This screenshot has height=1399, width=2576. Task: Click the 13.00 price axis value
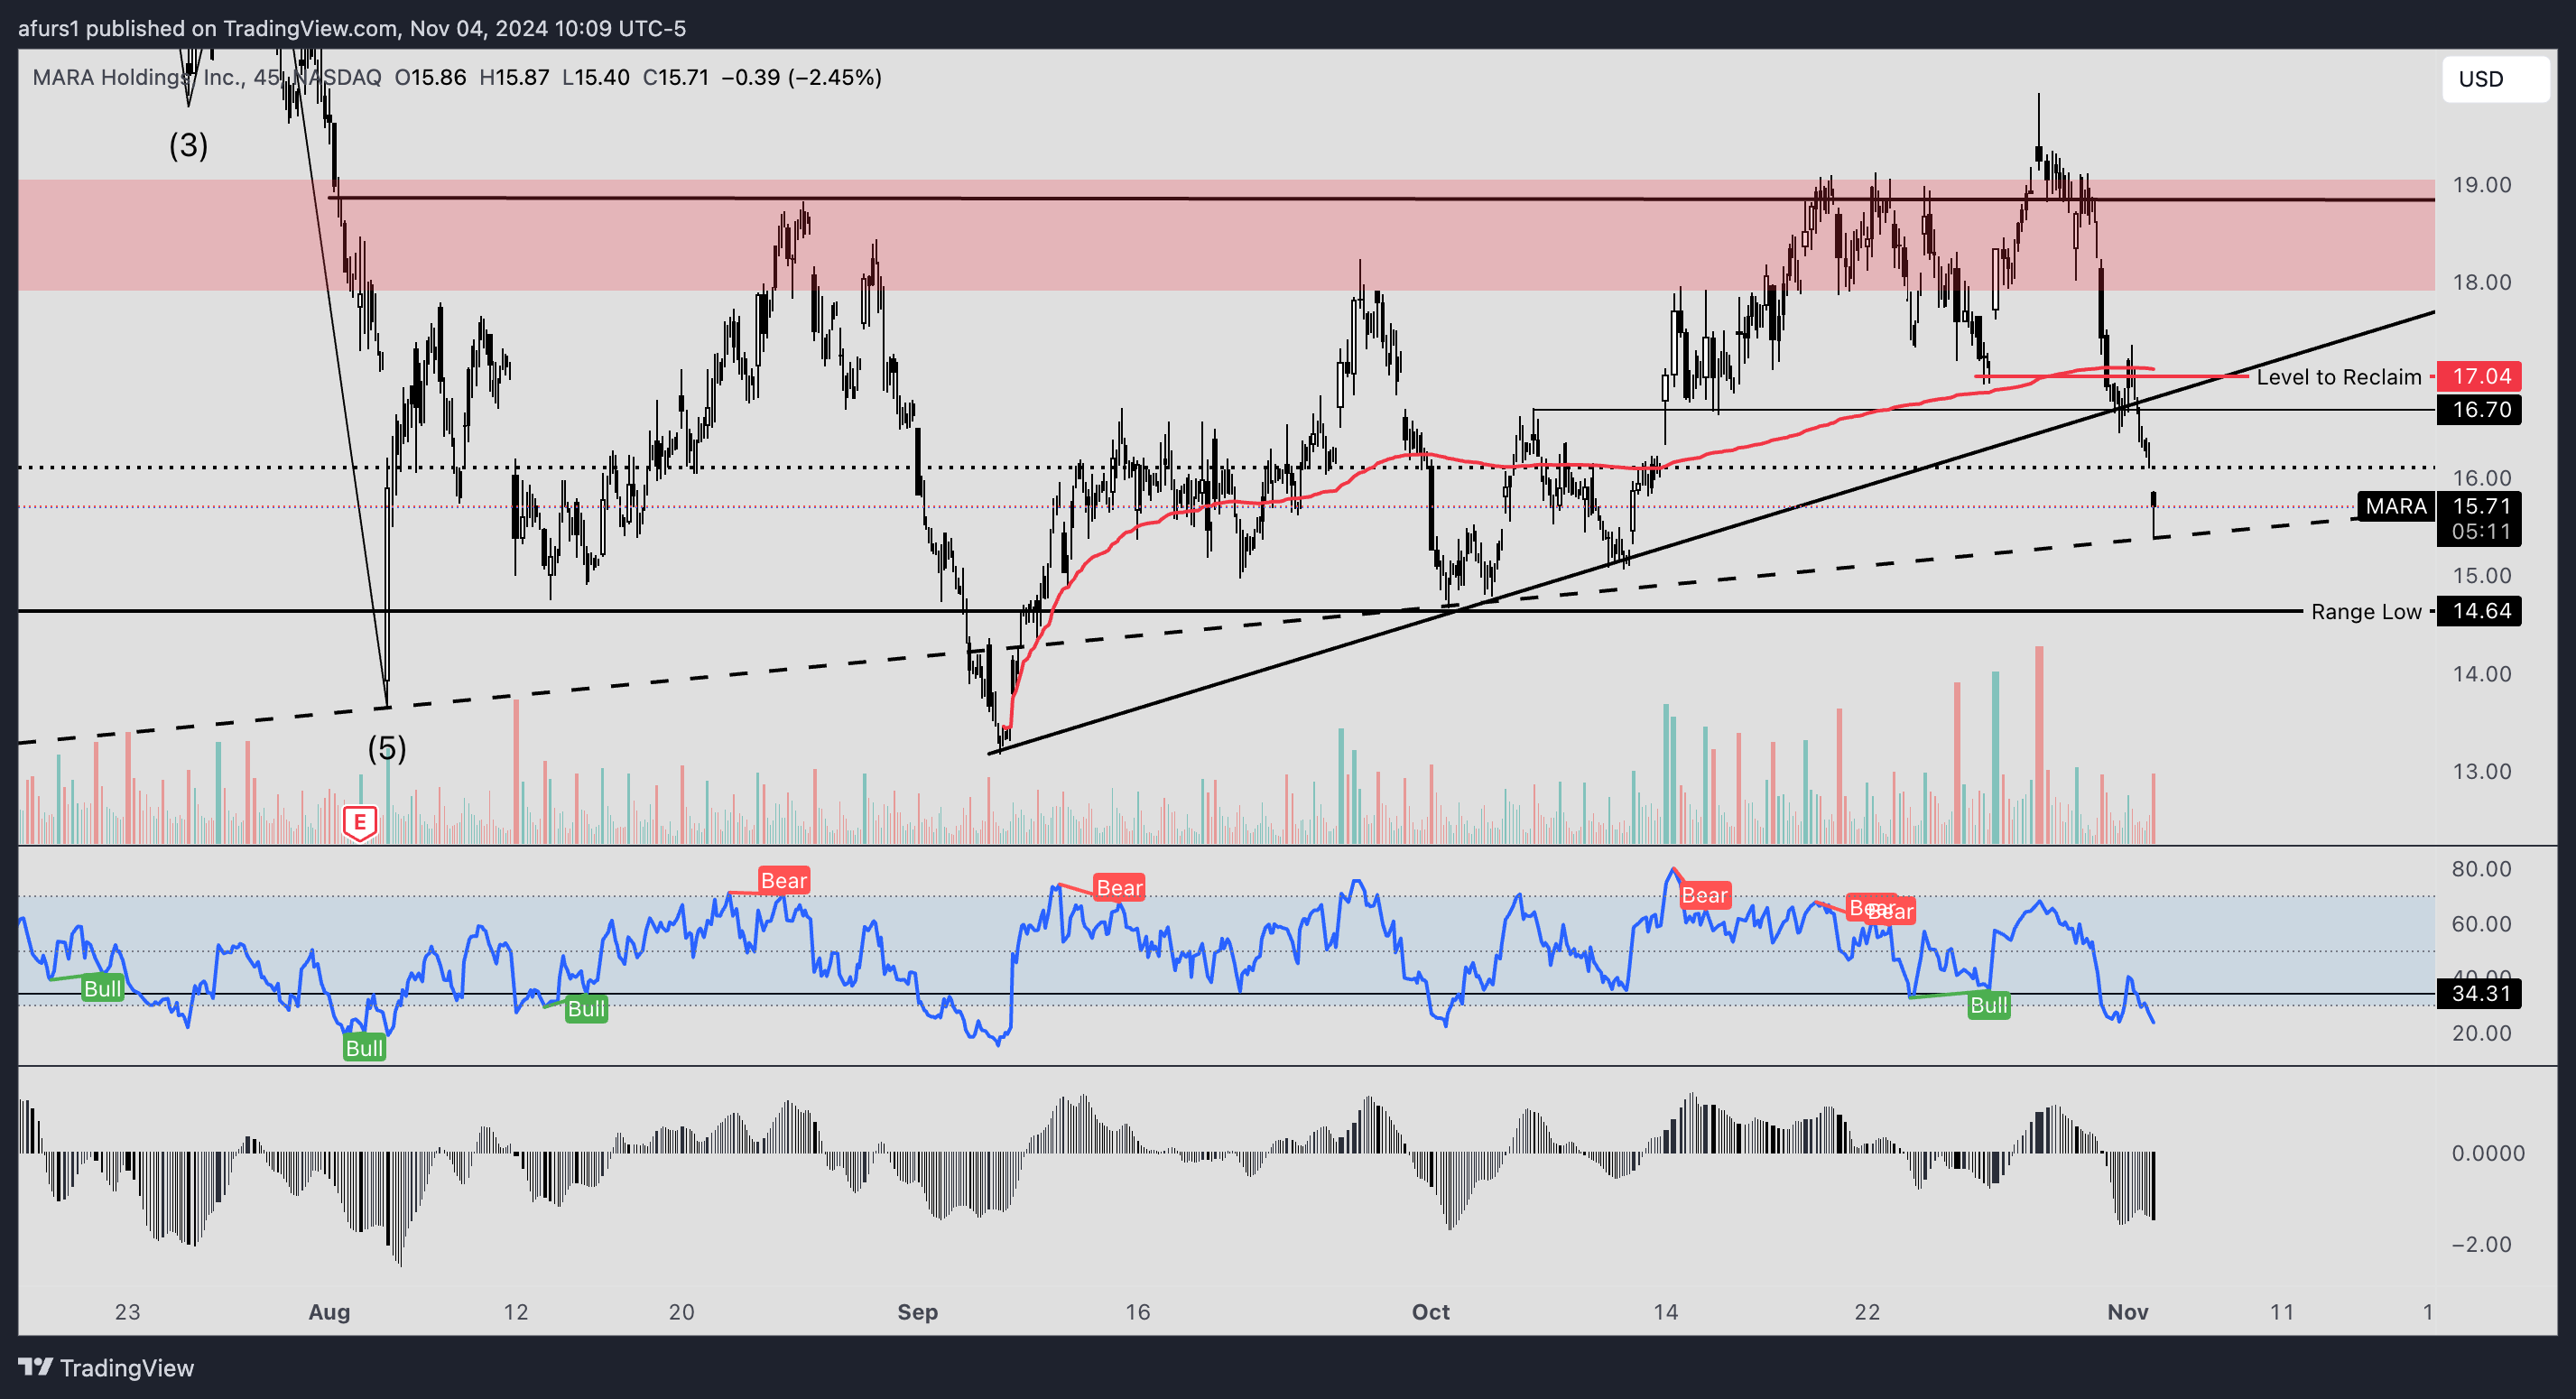click(x=2481, y=771)
